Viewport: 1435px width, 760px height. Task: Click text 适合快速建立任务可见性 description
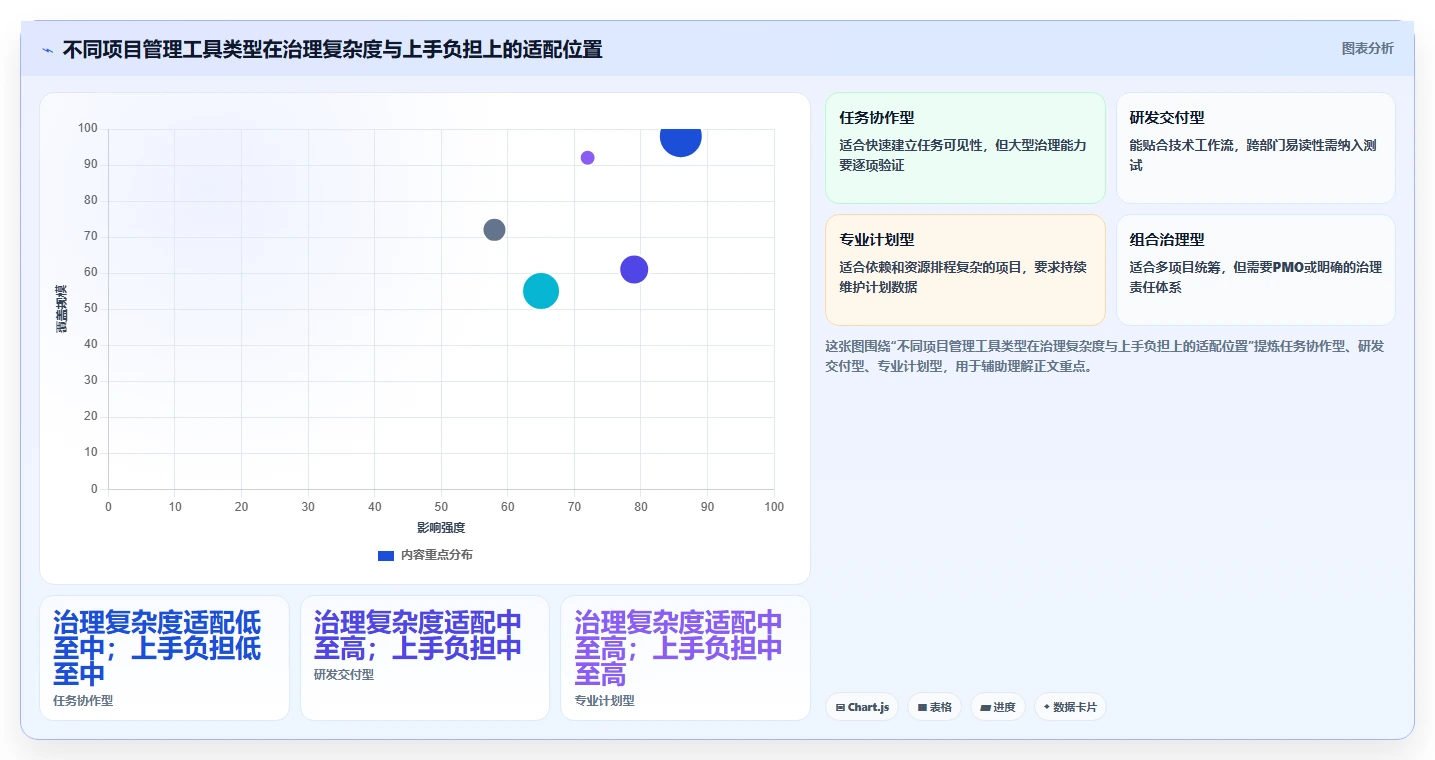coord(962,155)
